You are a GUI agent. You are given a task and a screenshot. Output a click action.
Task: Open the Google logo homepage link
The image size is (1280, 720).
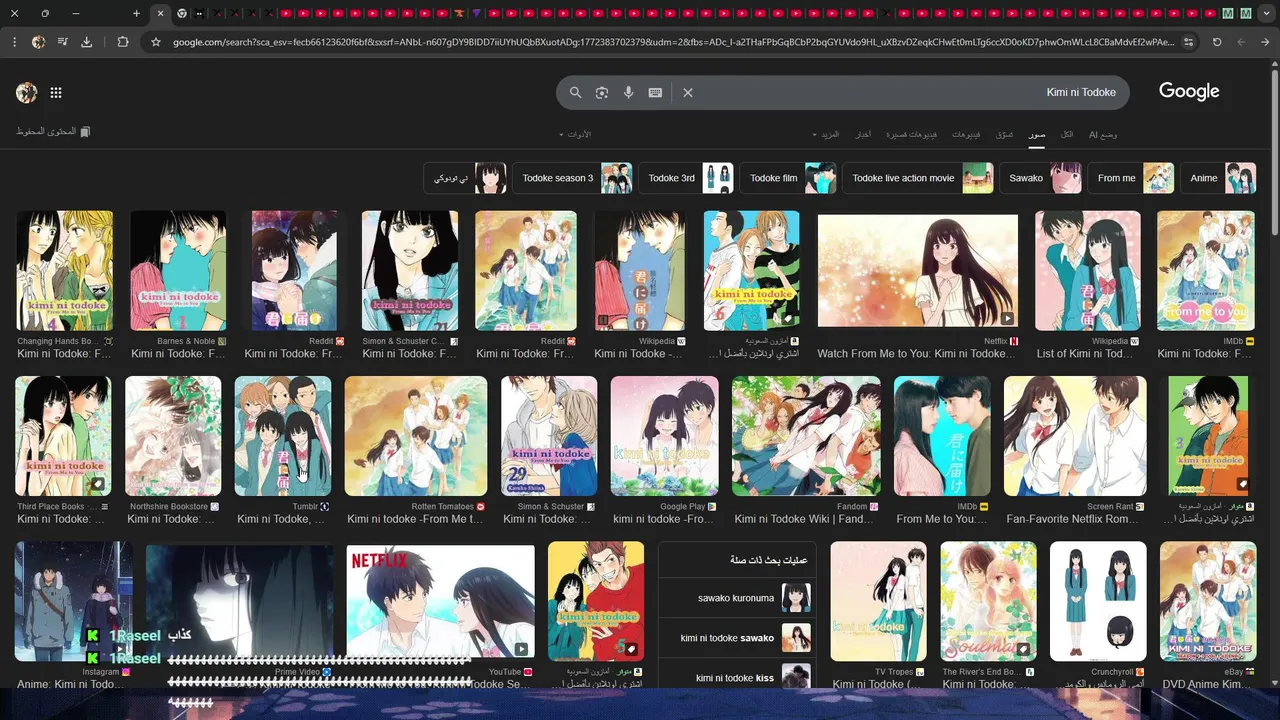(1189, 91)
